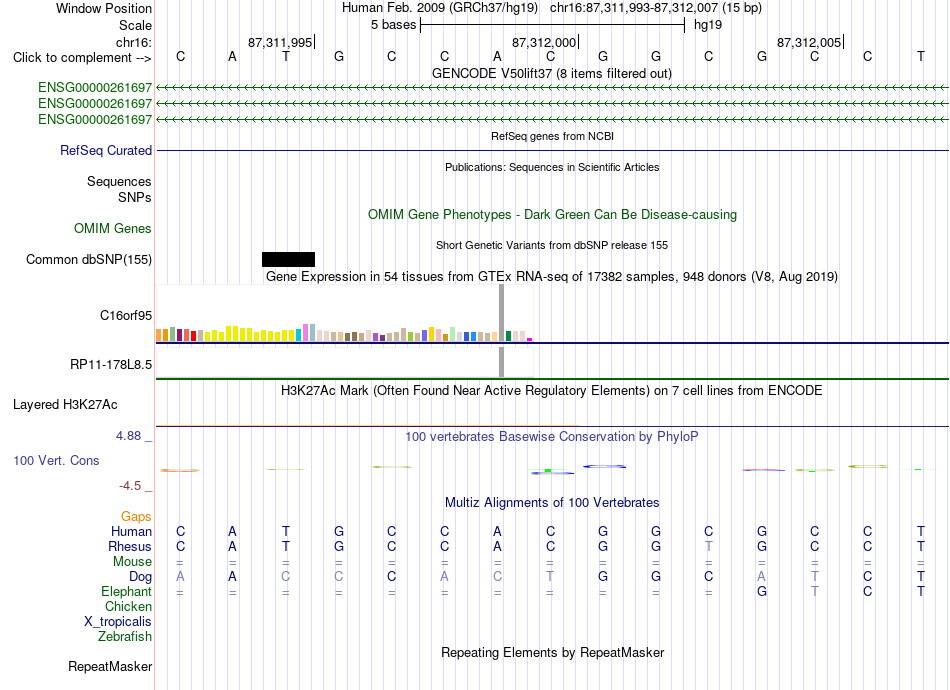Select the Elephant alignment row label

(127, 592)
